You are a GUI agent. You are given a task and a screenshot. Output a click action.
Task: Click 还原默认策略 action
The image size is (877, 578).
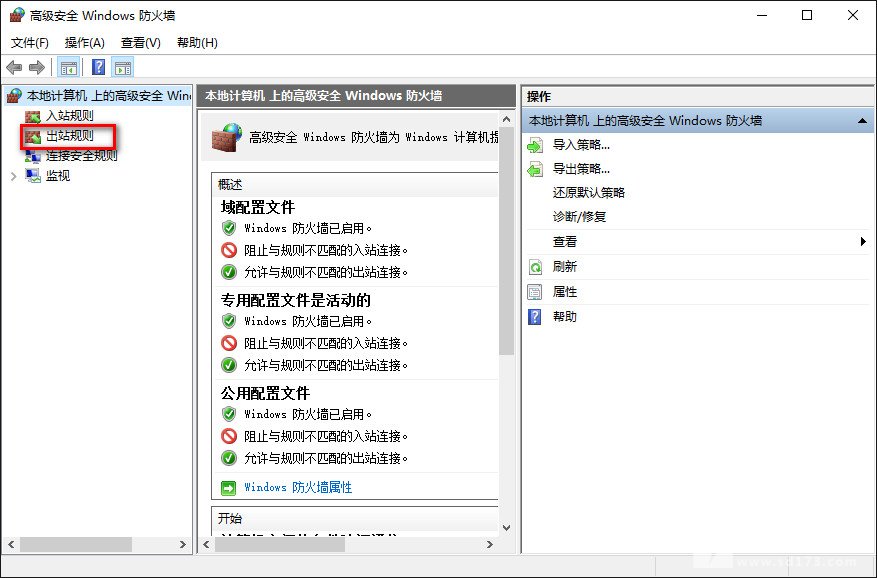coord(588,192)
